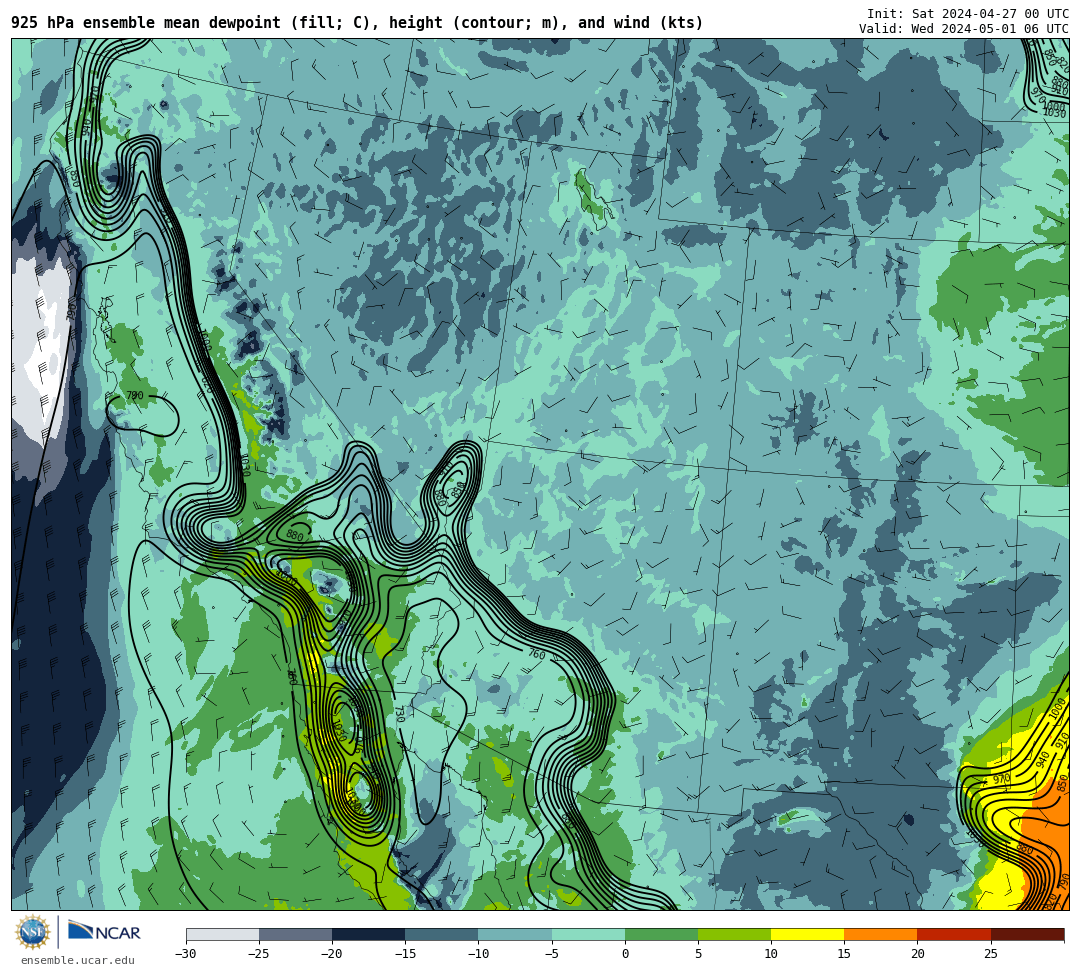Click the dark brown above-25 swatch
This screenshot has height=973, width=1080.
pos(1028,934)
